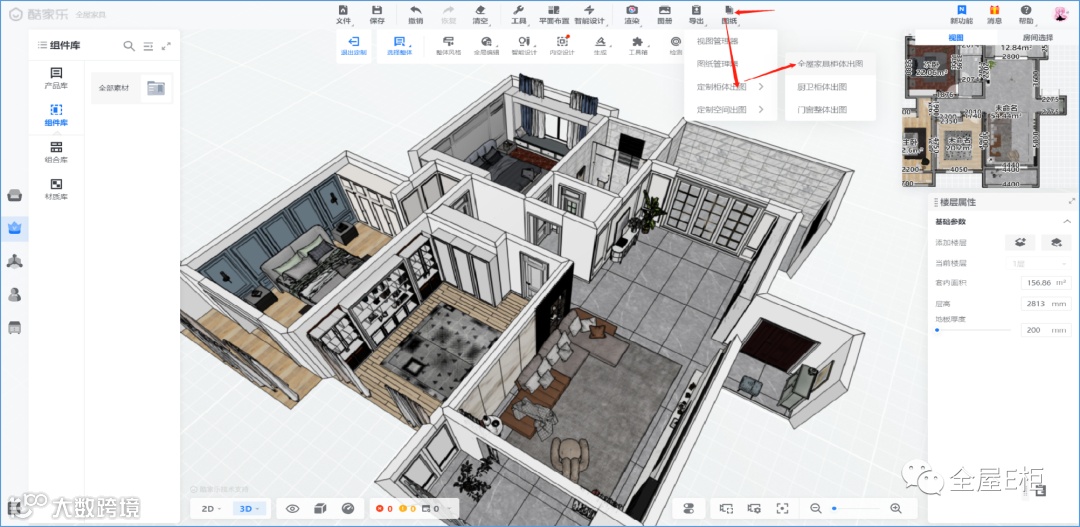
Task: Click the 地板厚度 200 mm input
Action: 1046,330
